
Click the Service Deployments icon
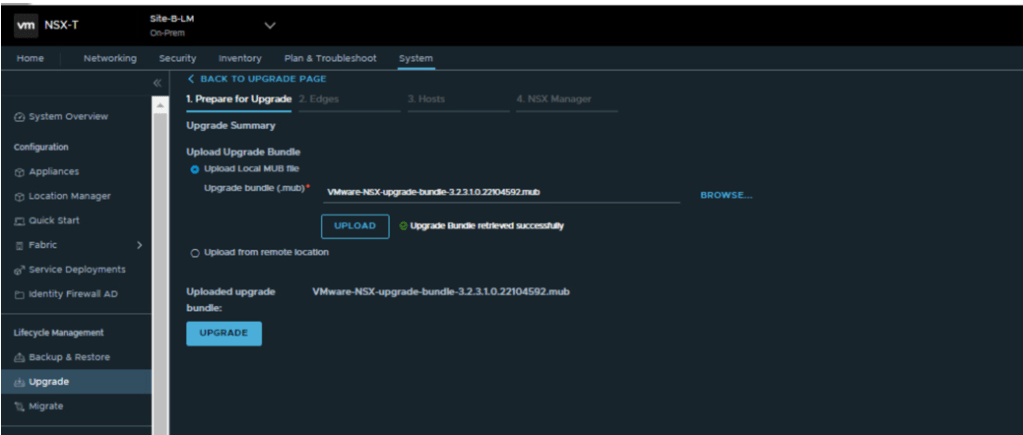[19, 270]
